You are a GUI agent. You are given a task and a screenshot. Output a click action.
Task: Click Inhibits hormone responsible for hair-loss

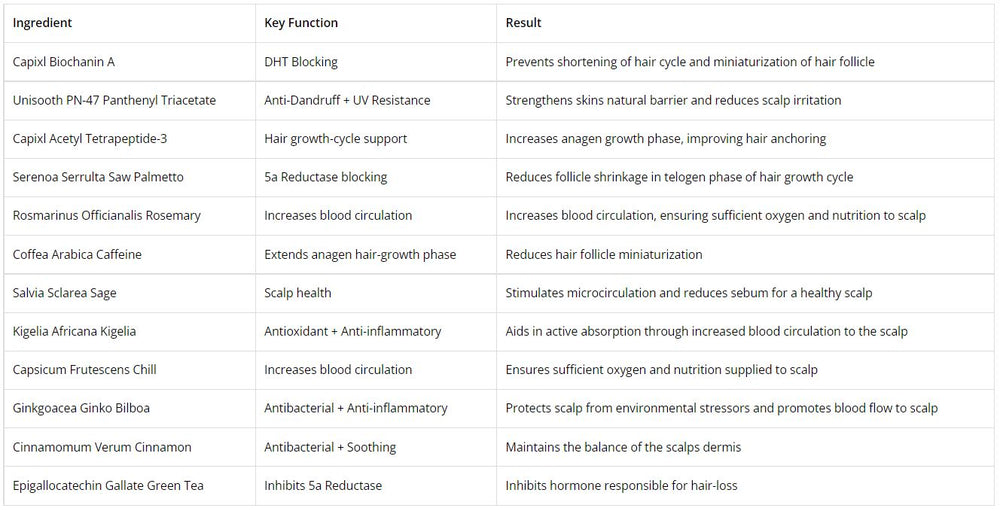coord(621,485)
